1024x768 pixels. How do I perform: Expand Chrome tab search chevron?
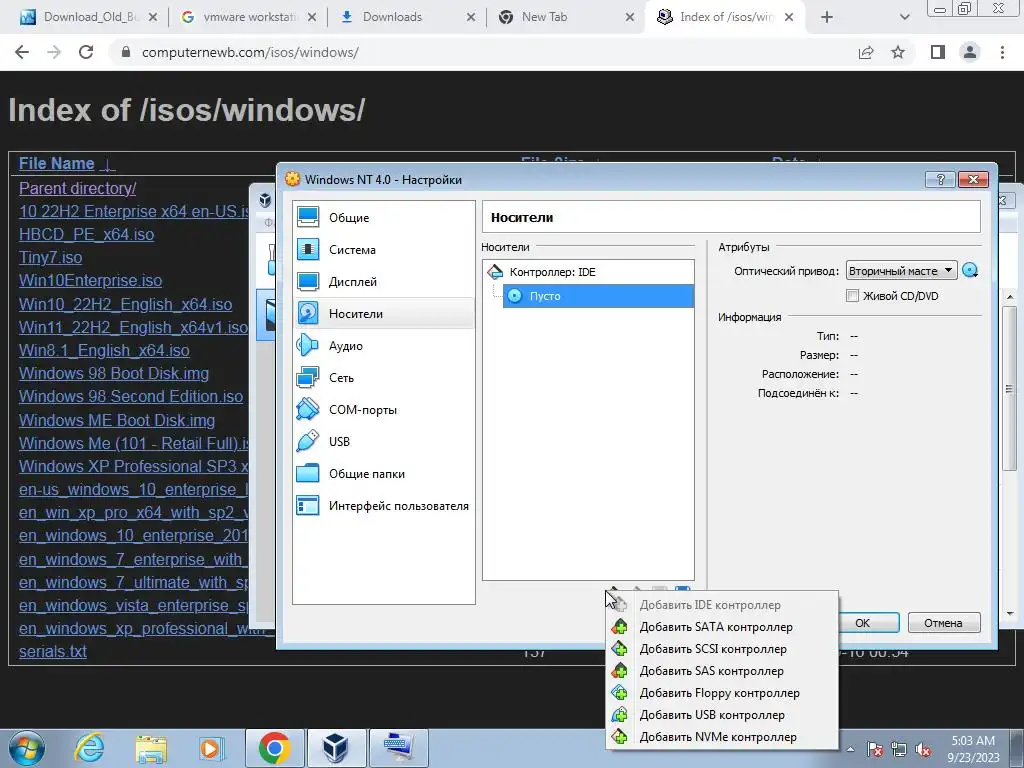tap(904, 17)
